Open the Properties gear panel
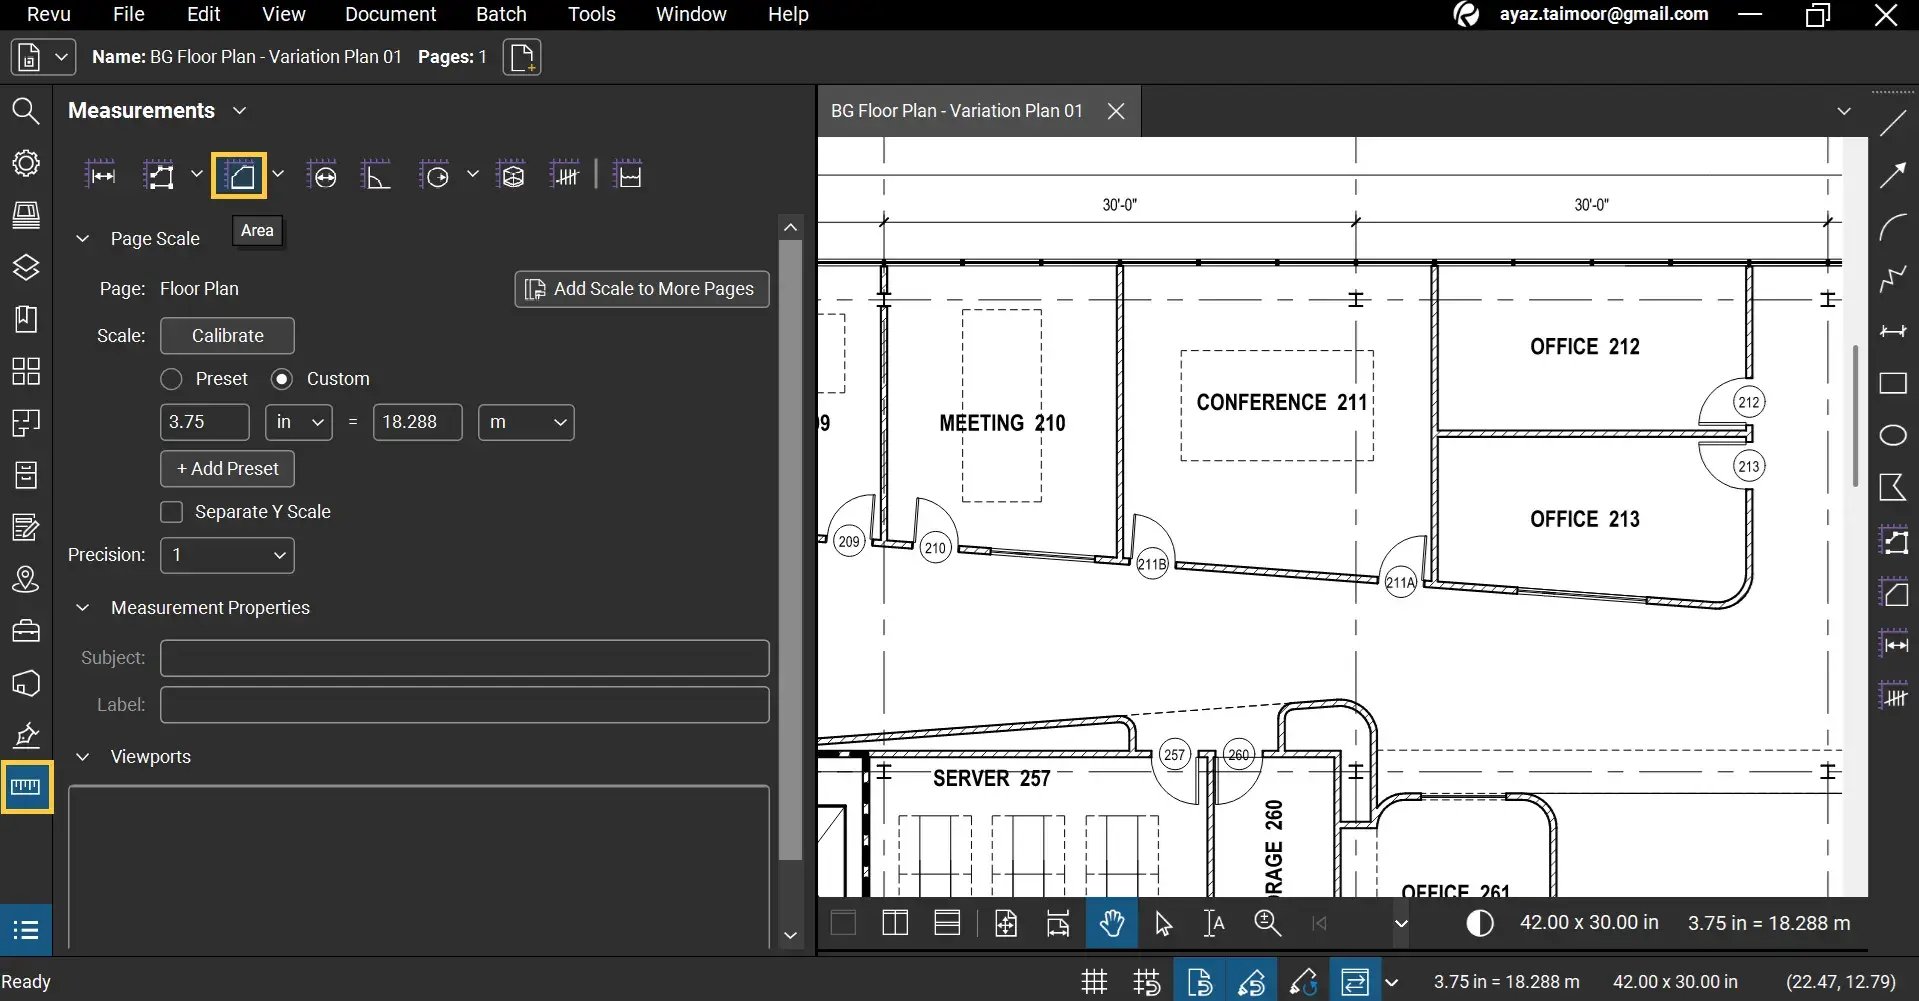 (26, 163)
